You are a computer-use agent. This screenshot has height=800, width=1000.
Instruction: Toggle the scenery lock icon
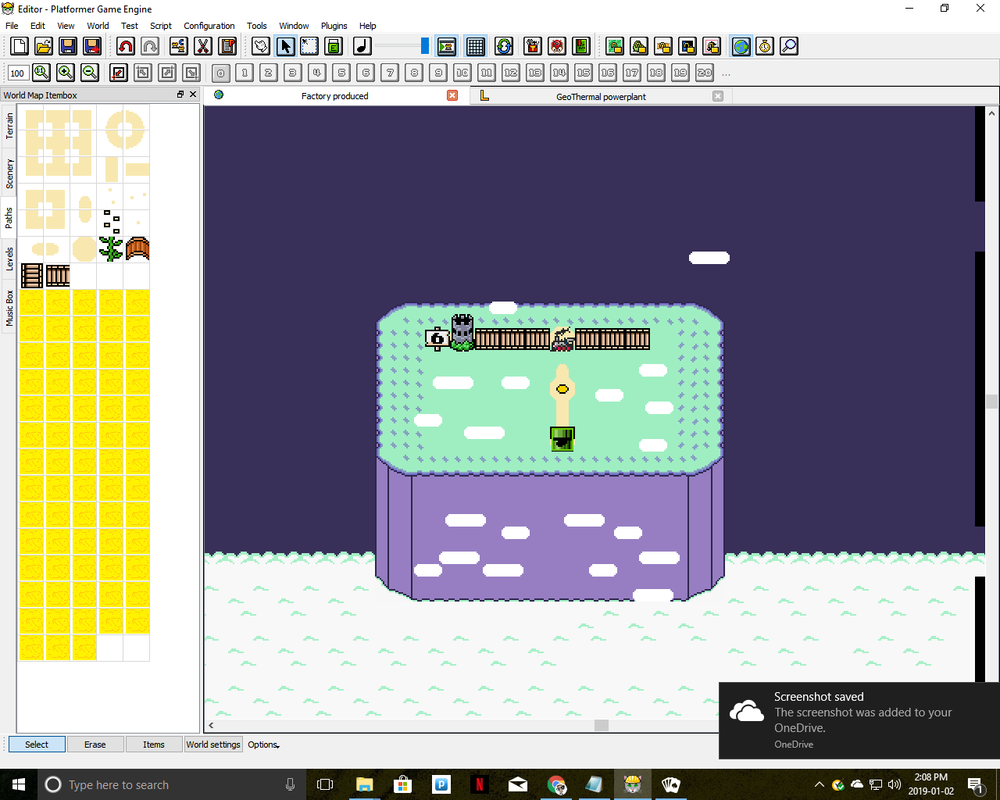[x=639, y=46]
